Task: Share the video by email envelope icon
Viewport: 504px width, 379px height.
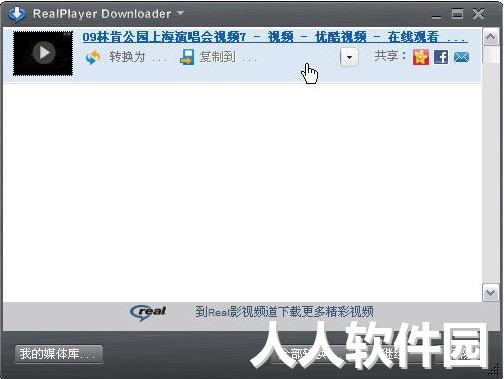Action: point(461,57)
